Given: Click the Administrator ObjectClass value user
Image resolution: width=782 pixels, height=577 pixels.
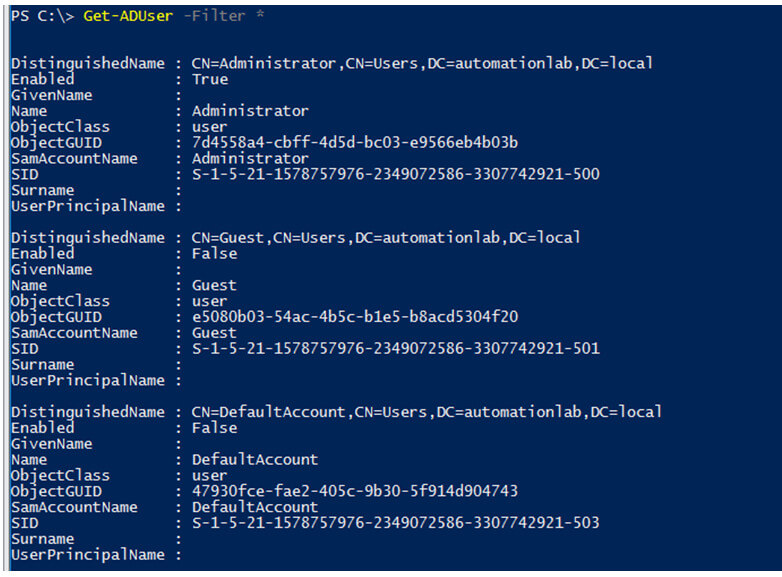Looking at the screenshot, I should (x=210, y=127).
